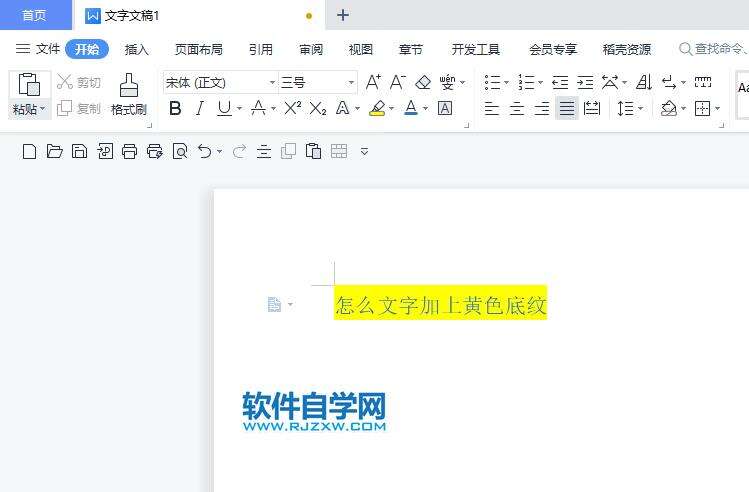This screenshot has width=749, height=492.
Task: Decrease font size with A- icon
Action: tap(398, 82)
